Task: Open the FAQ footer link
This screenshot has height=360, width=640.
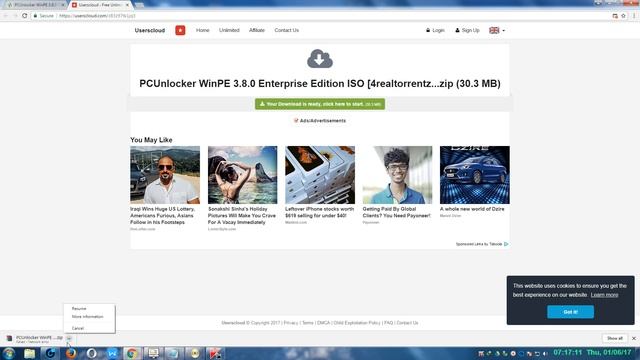Action: pos(388,323)
